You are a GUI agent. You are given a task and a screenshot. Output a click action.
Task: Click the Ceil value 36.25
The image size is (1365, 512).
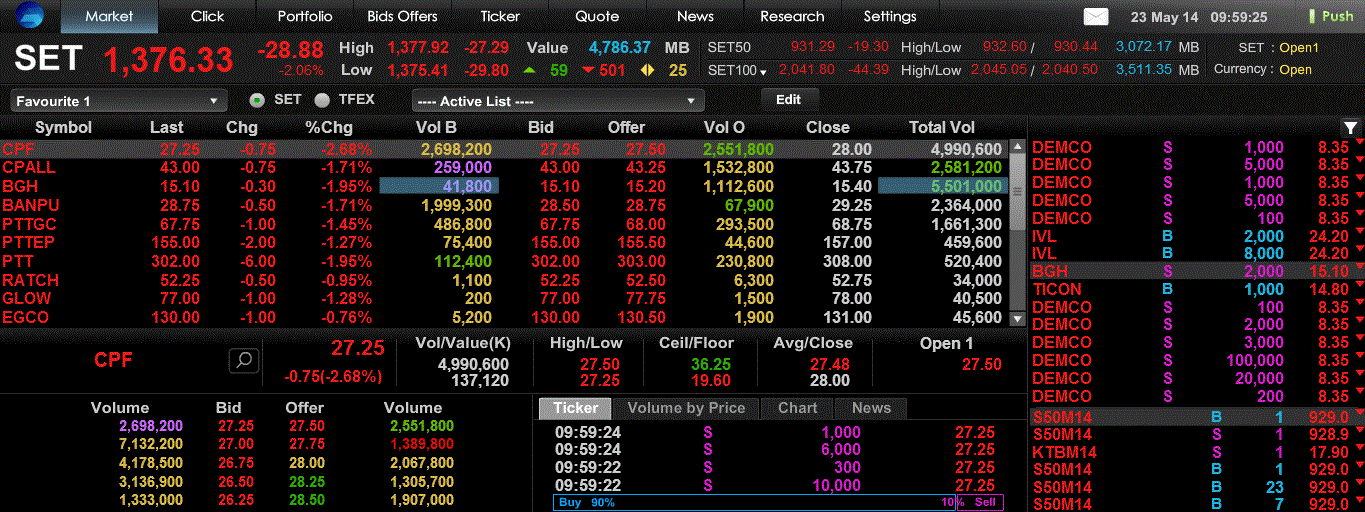(x=710, y=365)
